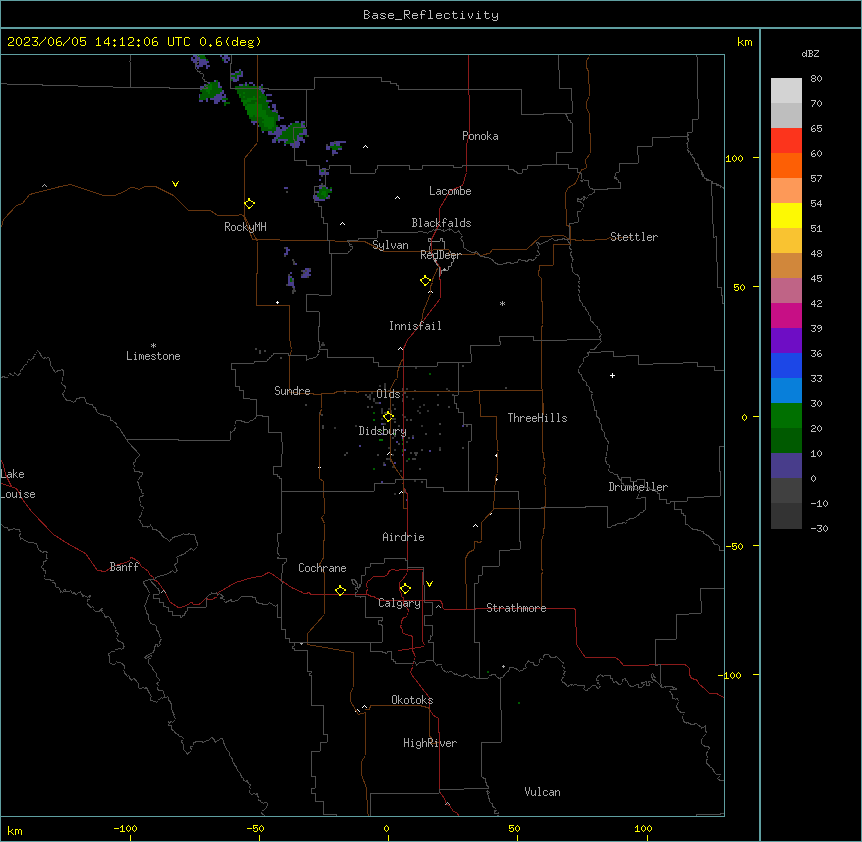
Task: Click the RockyMH label
Action: point(245,227)
